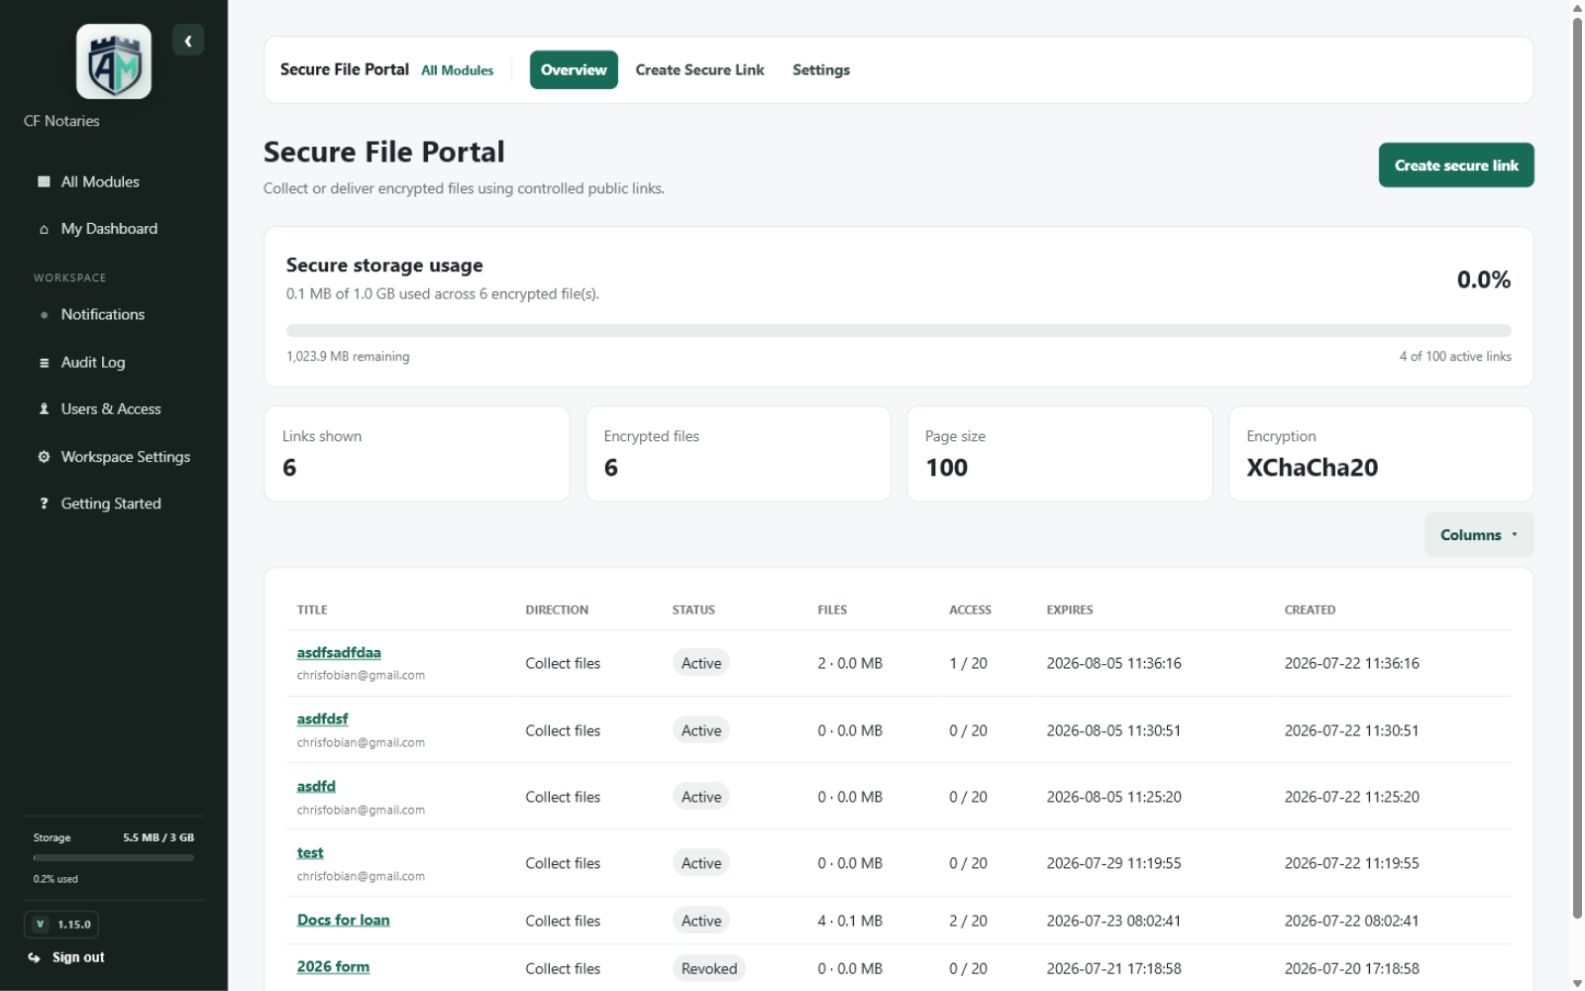Click the Workspace Settings gear icon
Screen dimensions: 1585x991
pos(44,457)
